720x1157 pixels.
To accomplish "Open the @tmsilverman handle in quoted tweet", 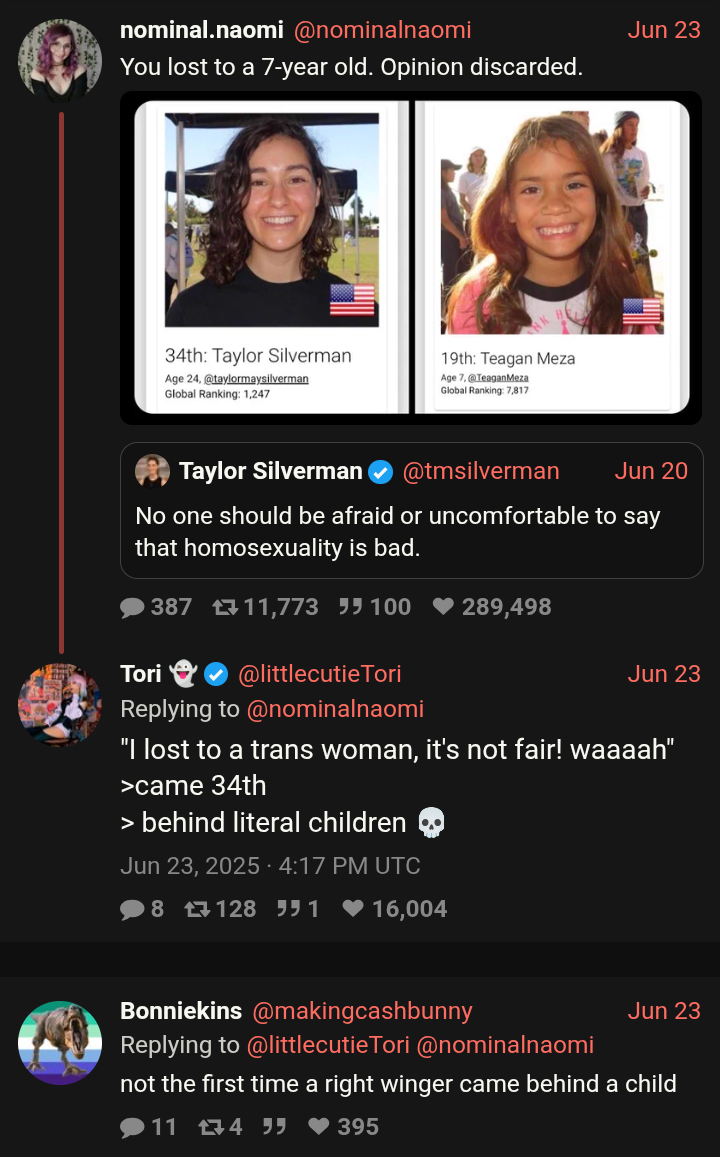I will click(x=480, y=471).
